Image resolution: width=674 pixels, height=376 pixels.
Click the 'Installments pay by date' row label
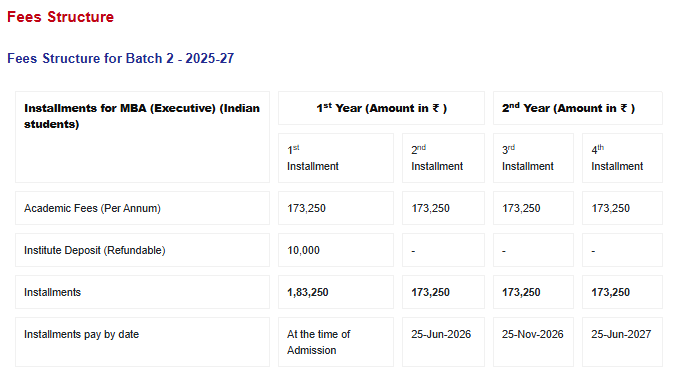82,334
